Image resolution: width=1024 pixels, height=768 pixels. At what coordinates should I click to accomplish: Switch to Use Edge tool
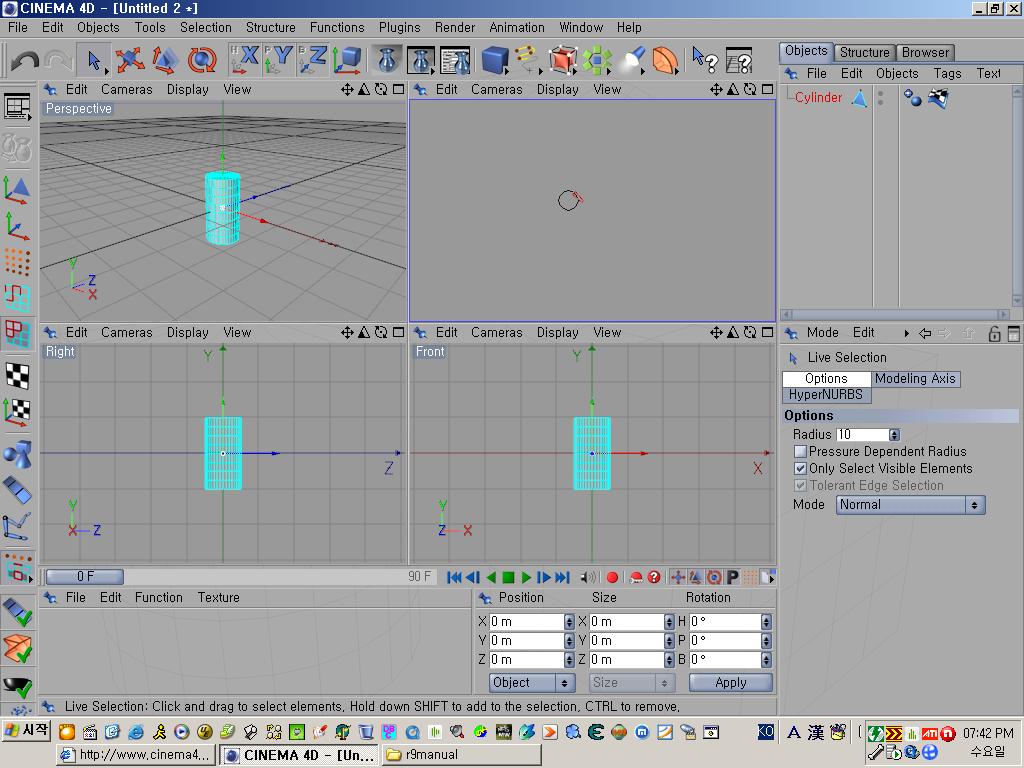[x=17, y=298]
